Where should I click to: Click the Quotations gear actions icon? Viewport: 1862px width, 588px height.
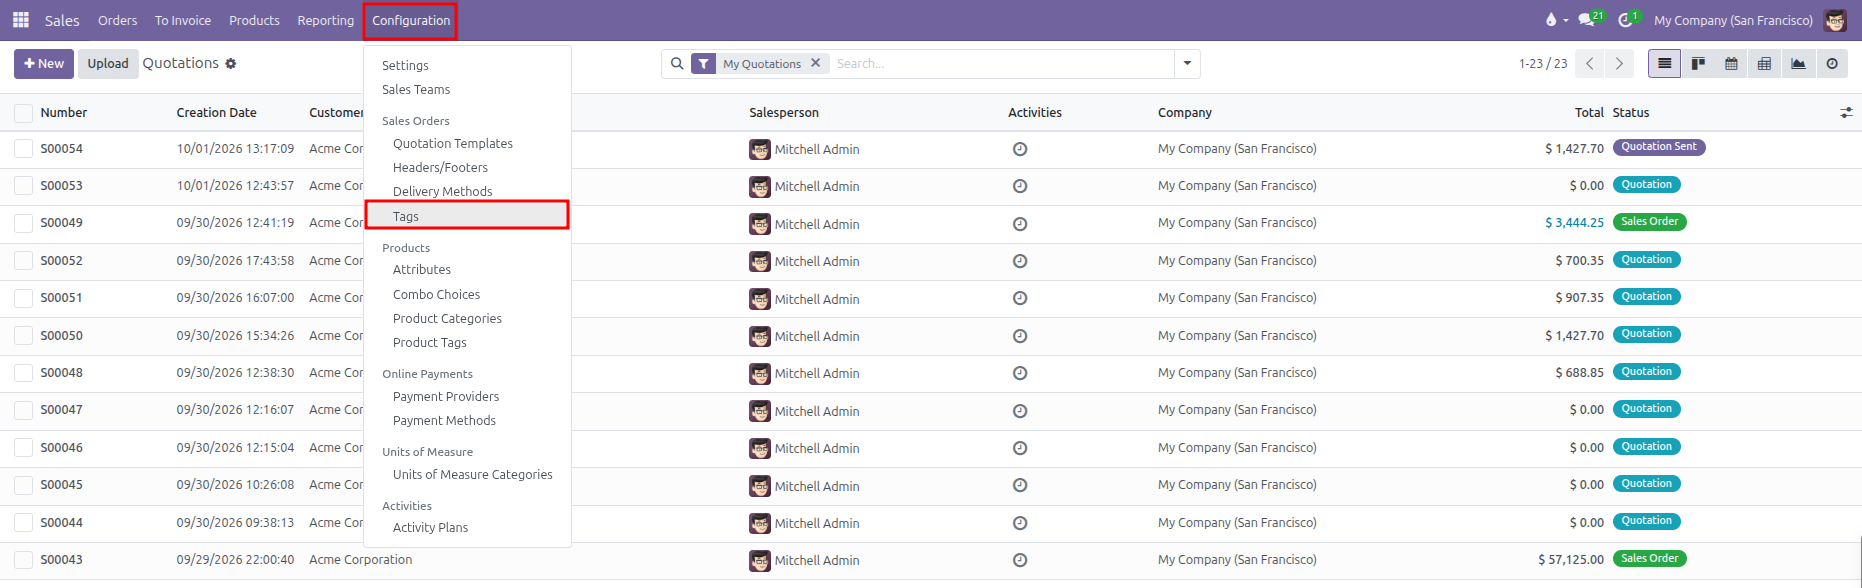(231, 63)
